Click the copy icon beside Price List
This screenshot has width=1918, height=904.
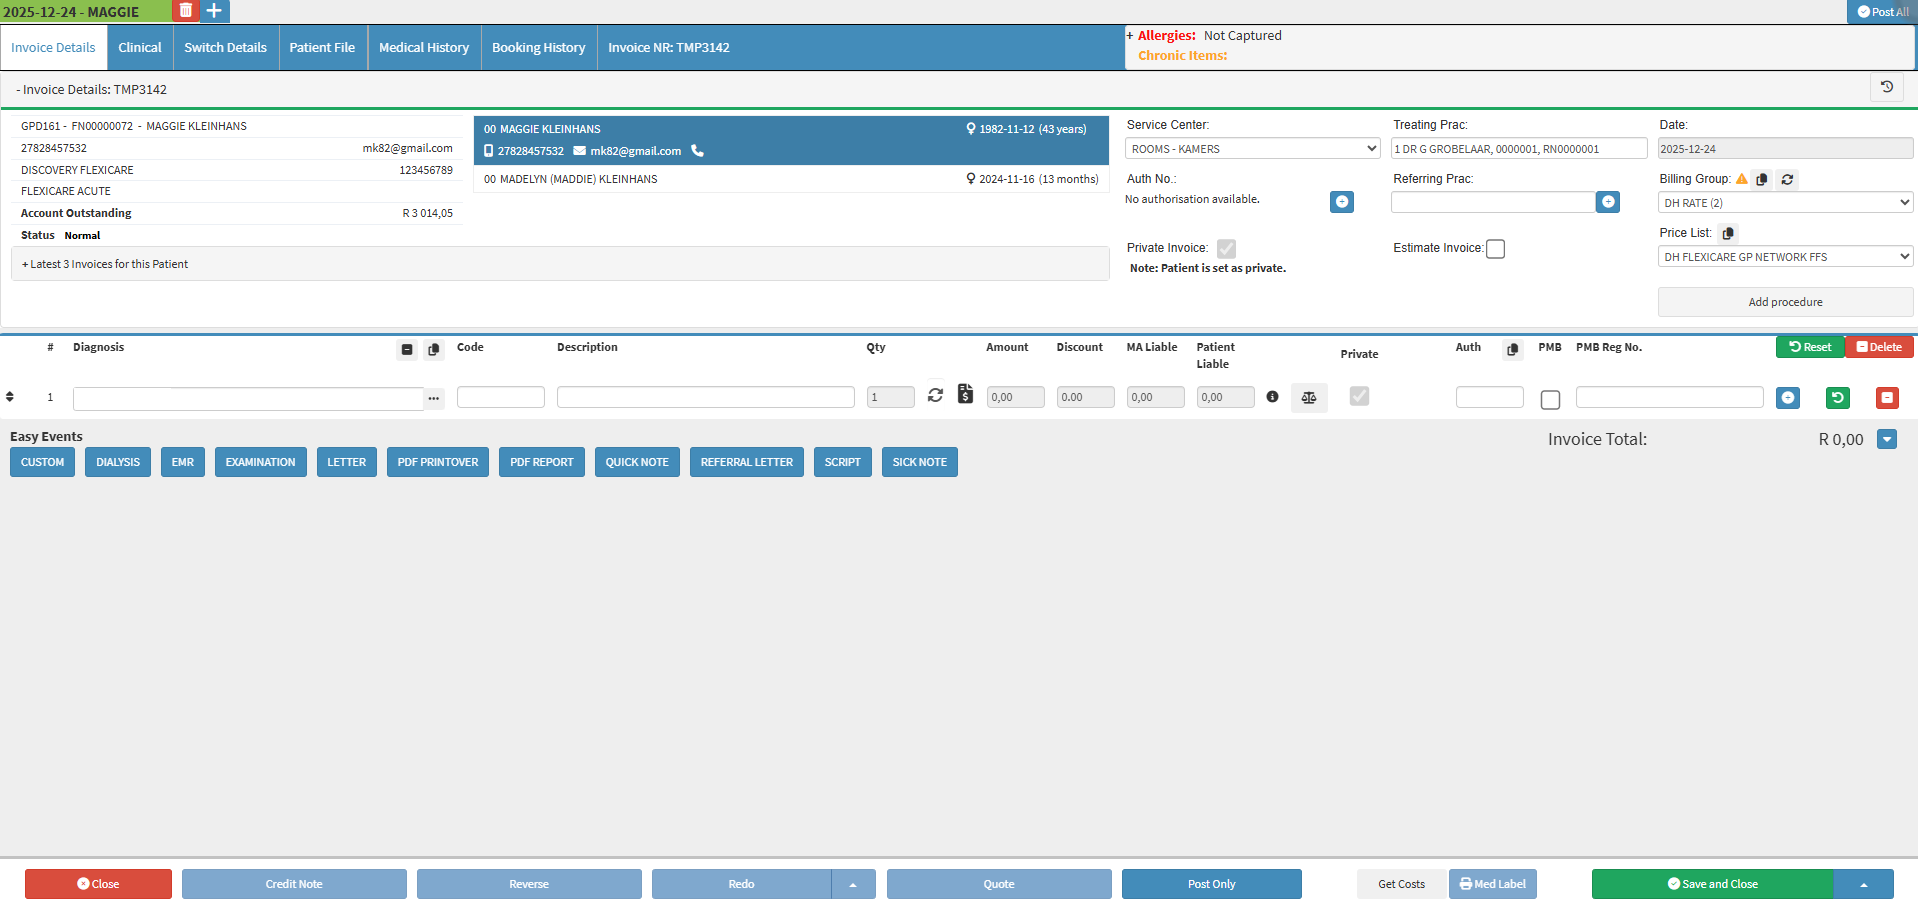click(1728, 233)
